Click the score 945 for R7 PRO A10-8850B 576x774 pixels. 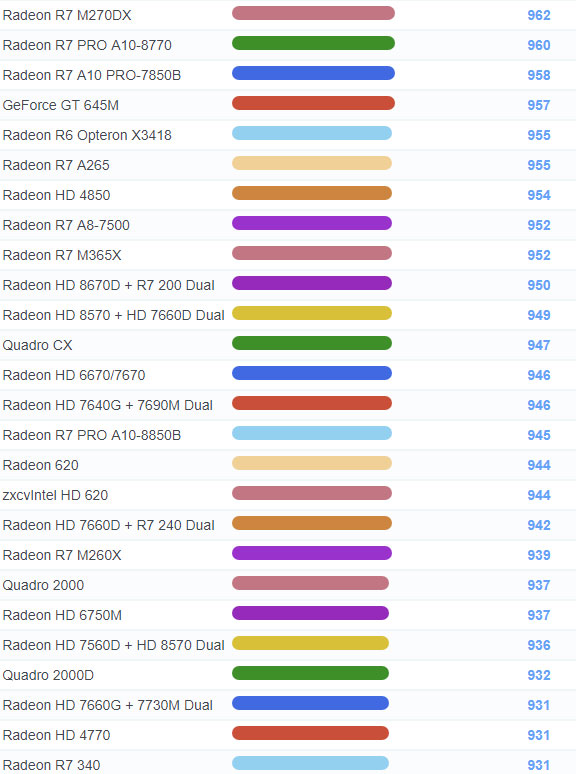[538, 435]
